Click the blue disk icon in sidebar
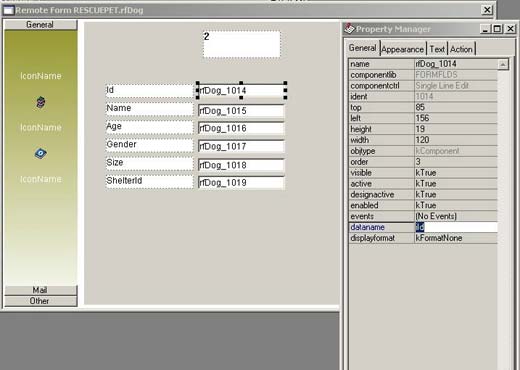The width and height of the screenshot is (520, 370). tap(41, 153)
